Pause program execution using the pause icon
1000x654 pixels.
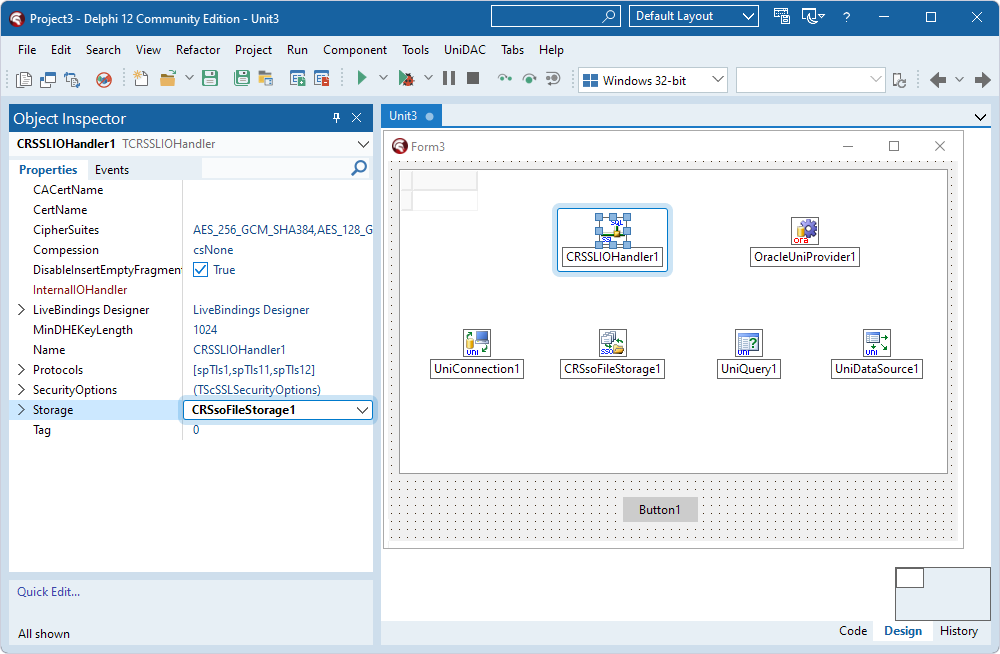[448, 77]
